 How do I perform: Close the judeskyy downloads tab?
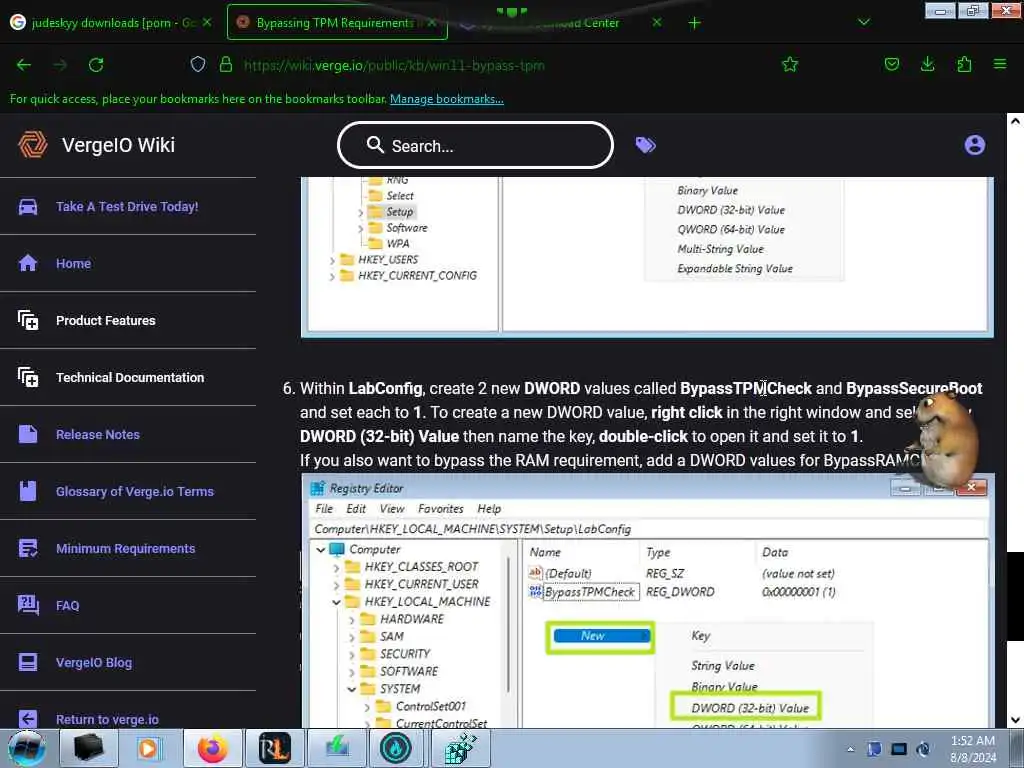[x=207, y=22]
